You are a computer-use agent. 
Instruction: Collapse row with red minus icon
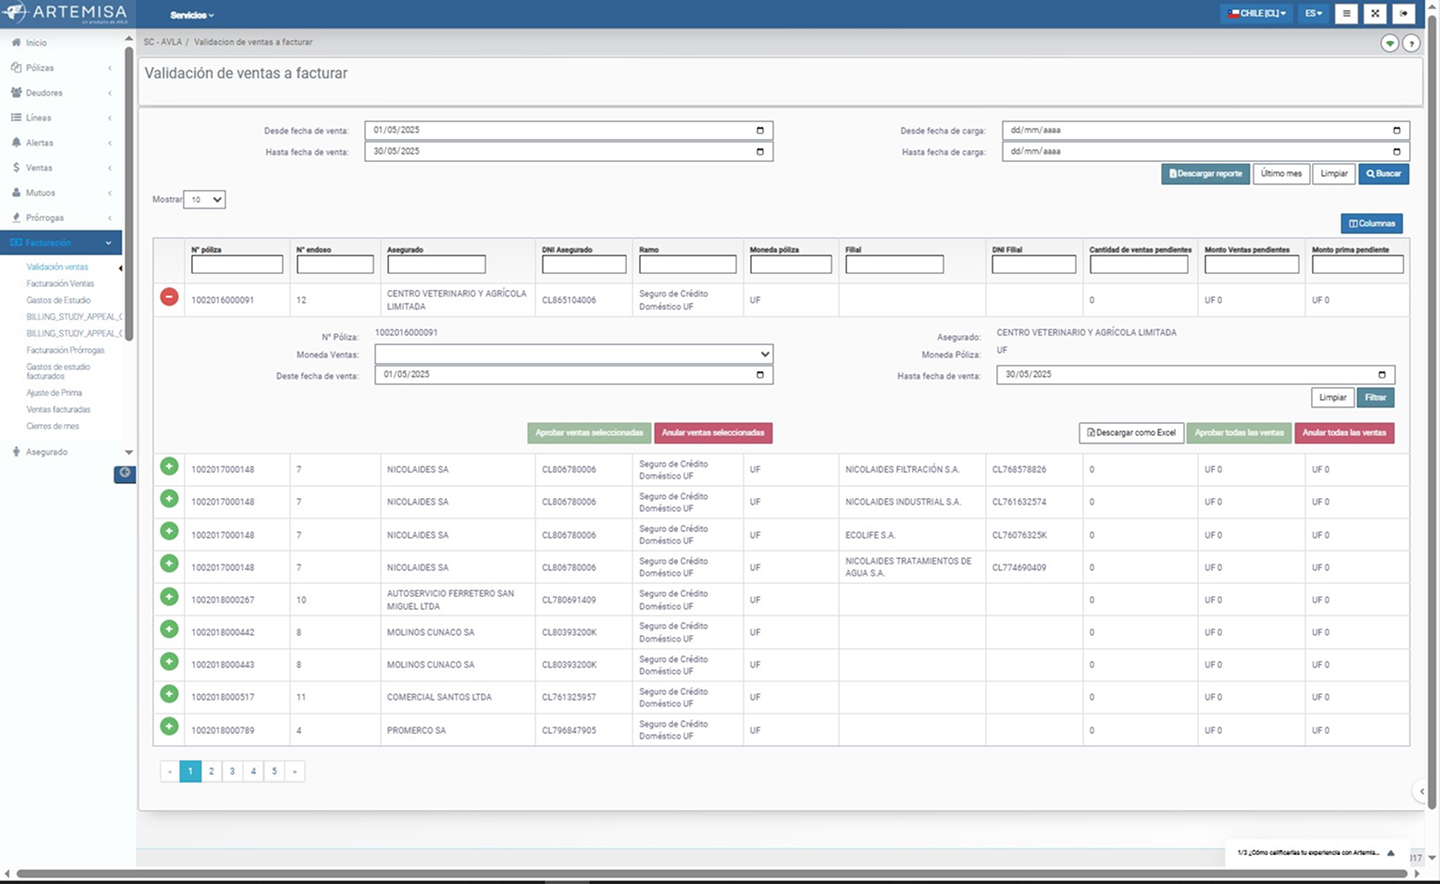(x=169, y=297)
